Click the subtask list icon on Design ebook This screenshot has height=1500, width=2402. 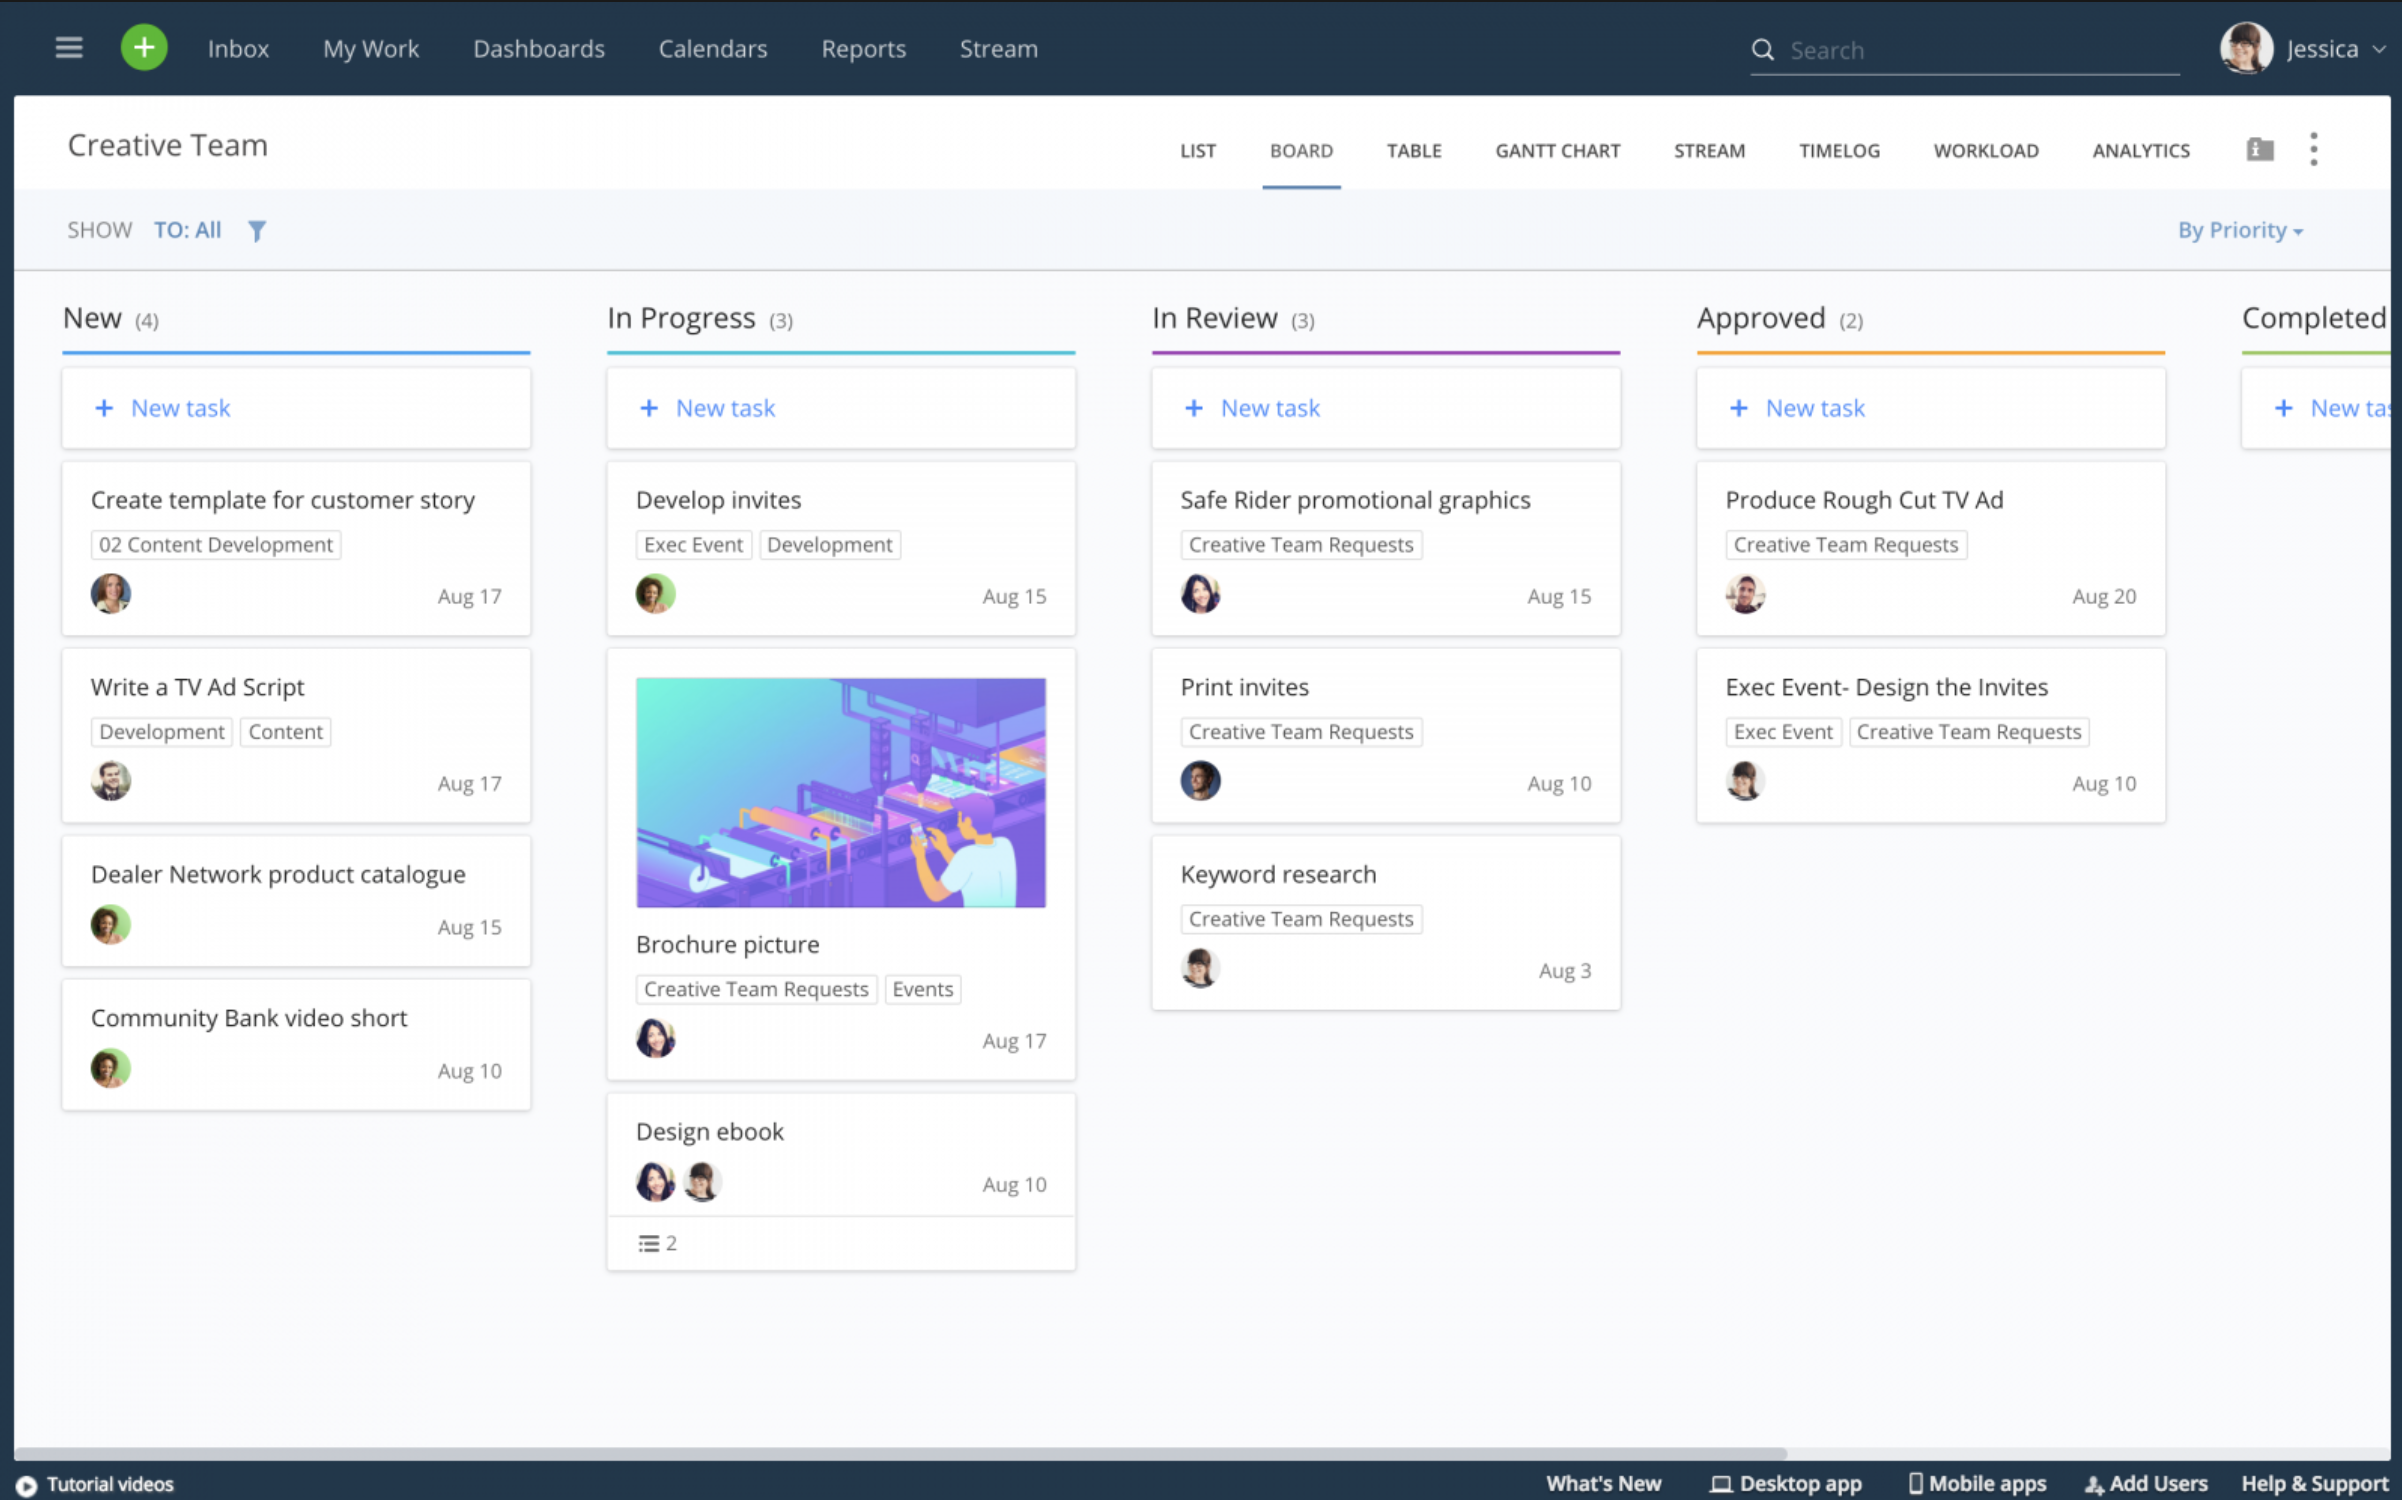click(649, 1243)
